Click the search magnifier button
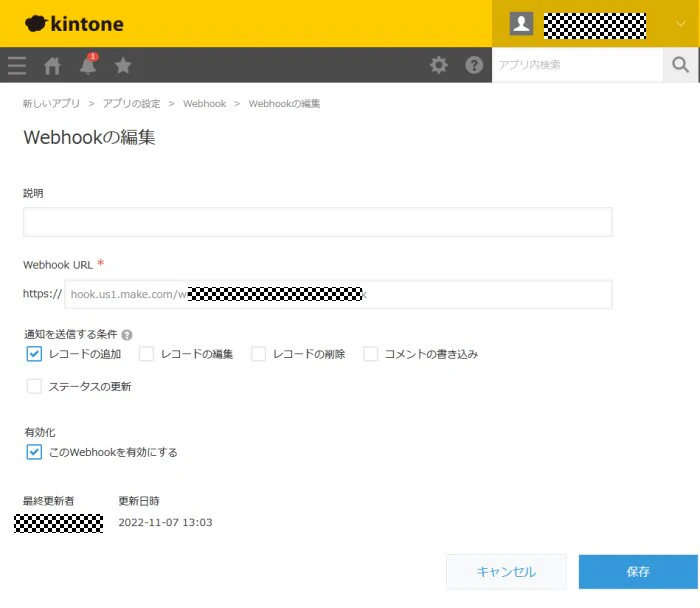Image resolution: width=700 pixels, height=608 pixels. (x=680, y=65)
